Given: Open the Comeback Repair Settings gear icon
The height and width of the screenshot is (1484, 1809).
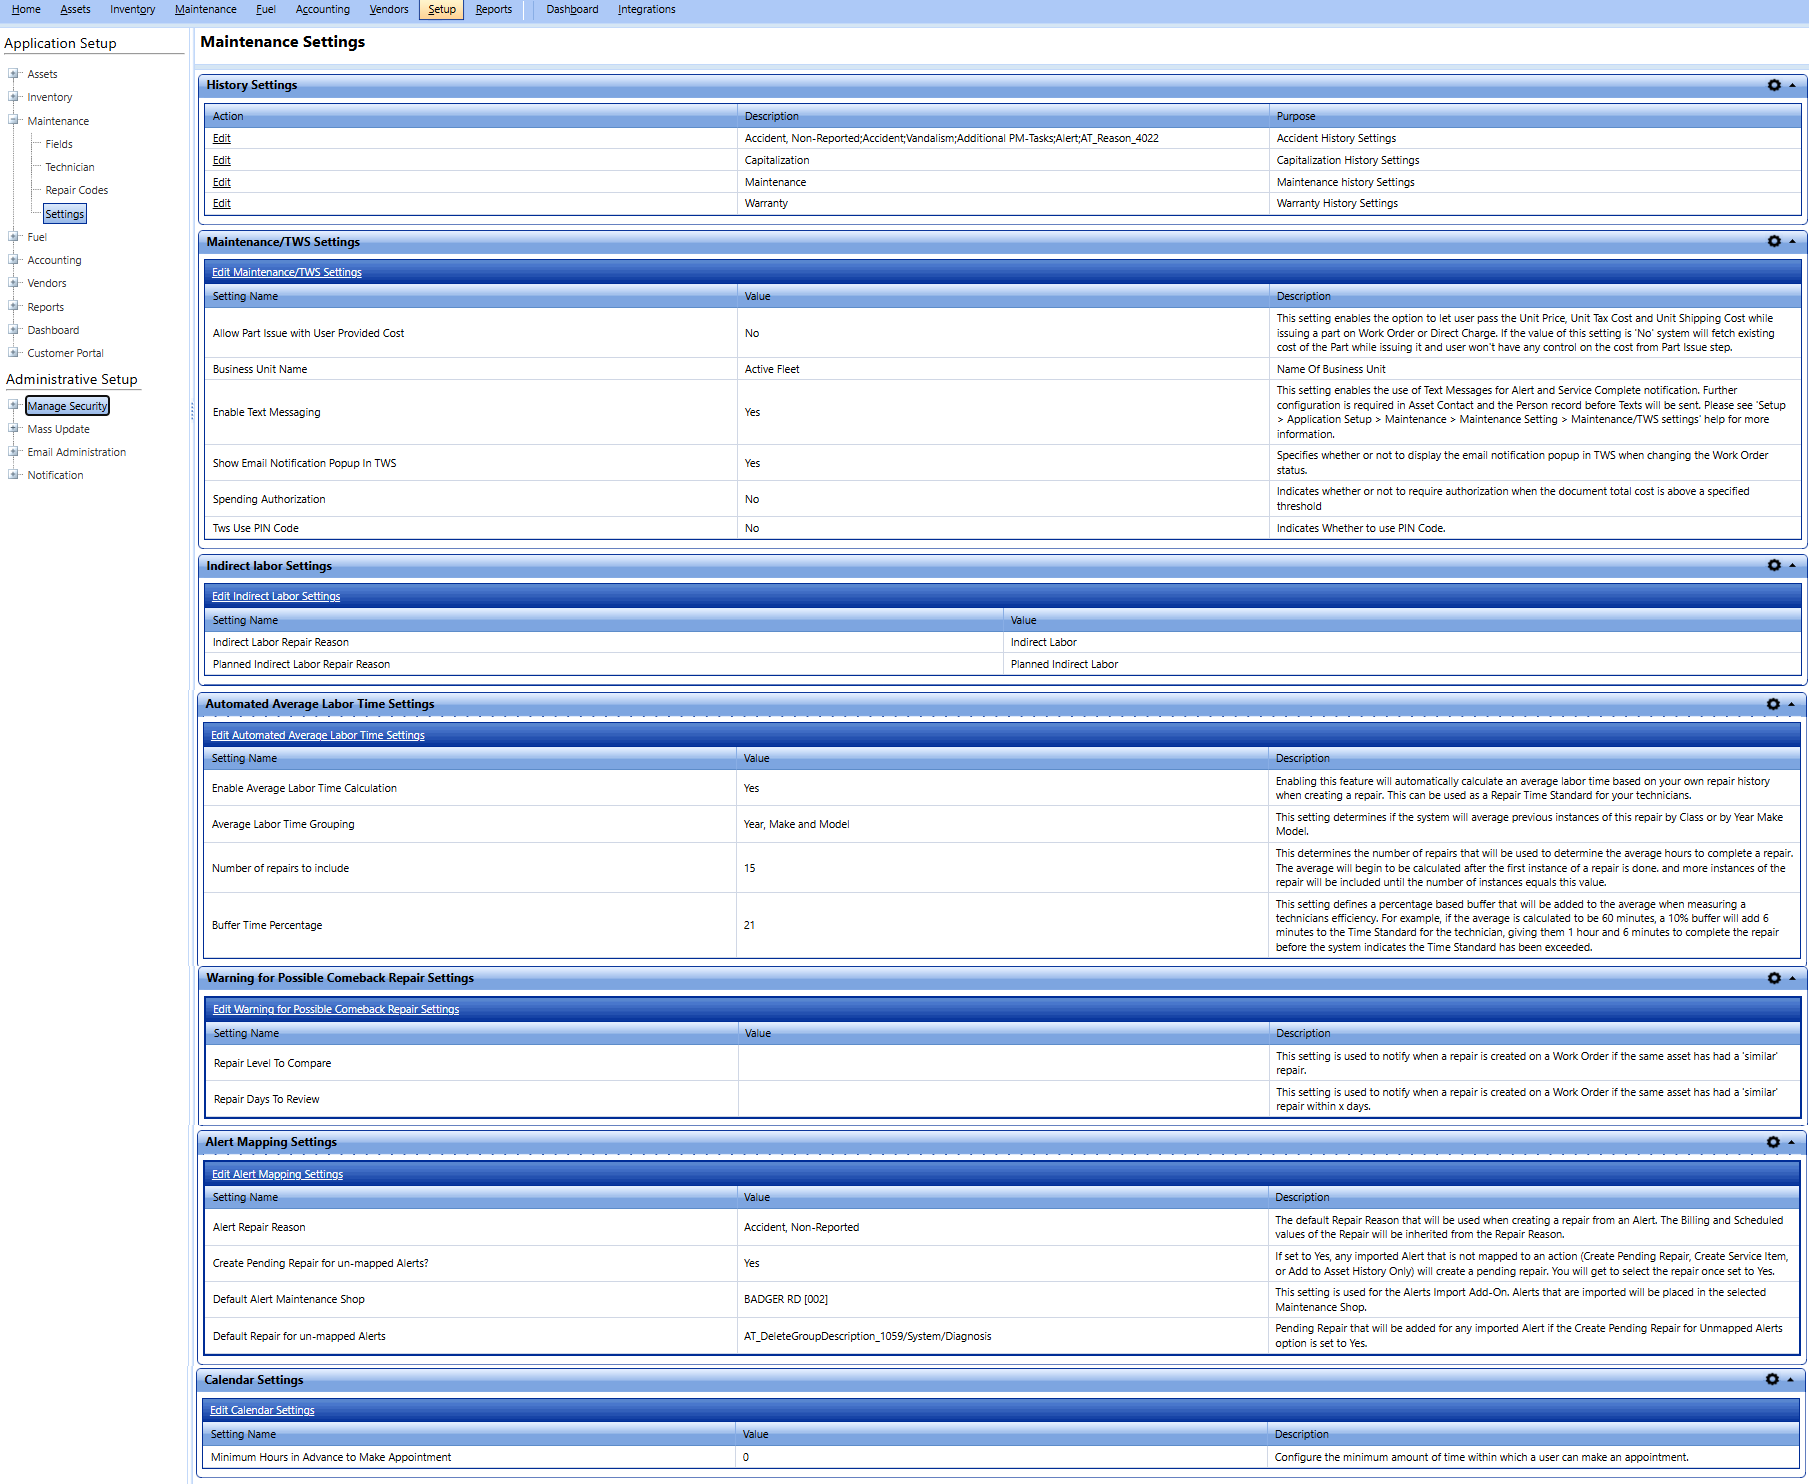Looking at the screenshot, I should [1774, 977].
